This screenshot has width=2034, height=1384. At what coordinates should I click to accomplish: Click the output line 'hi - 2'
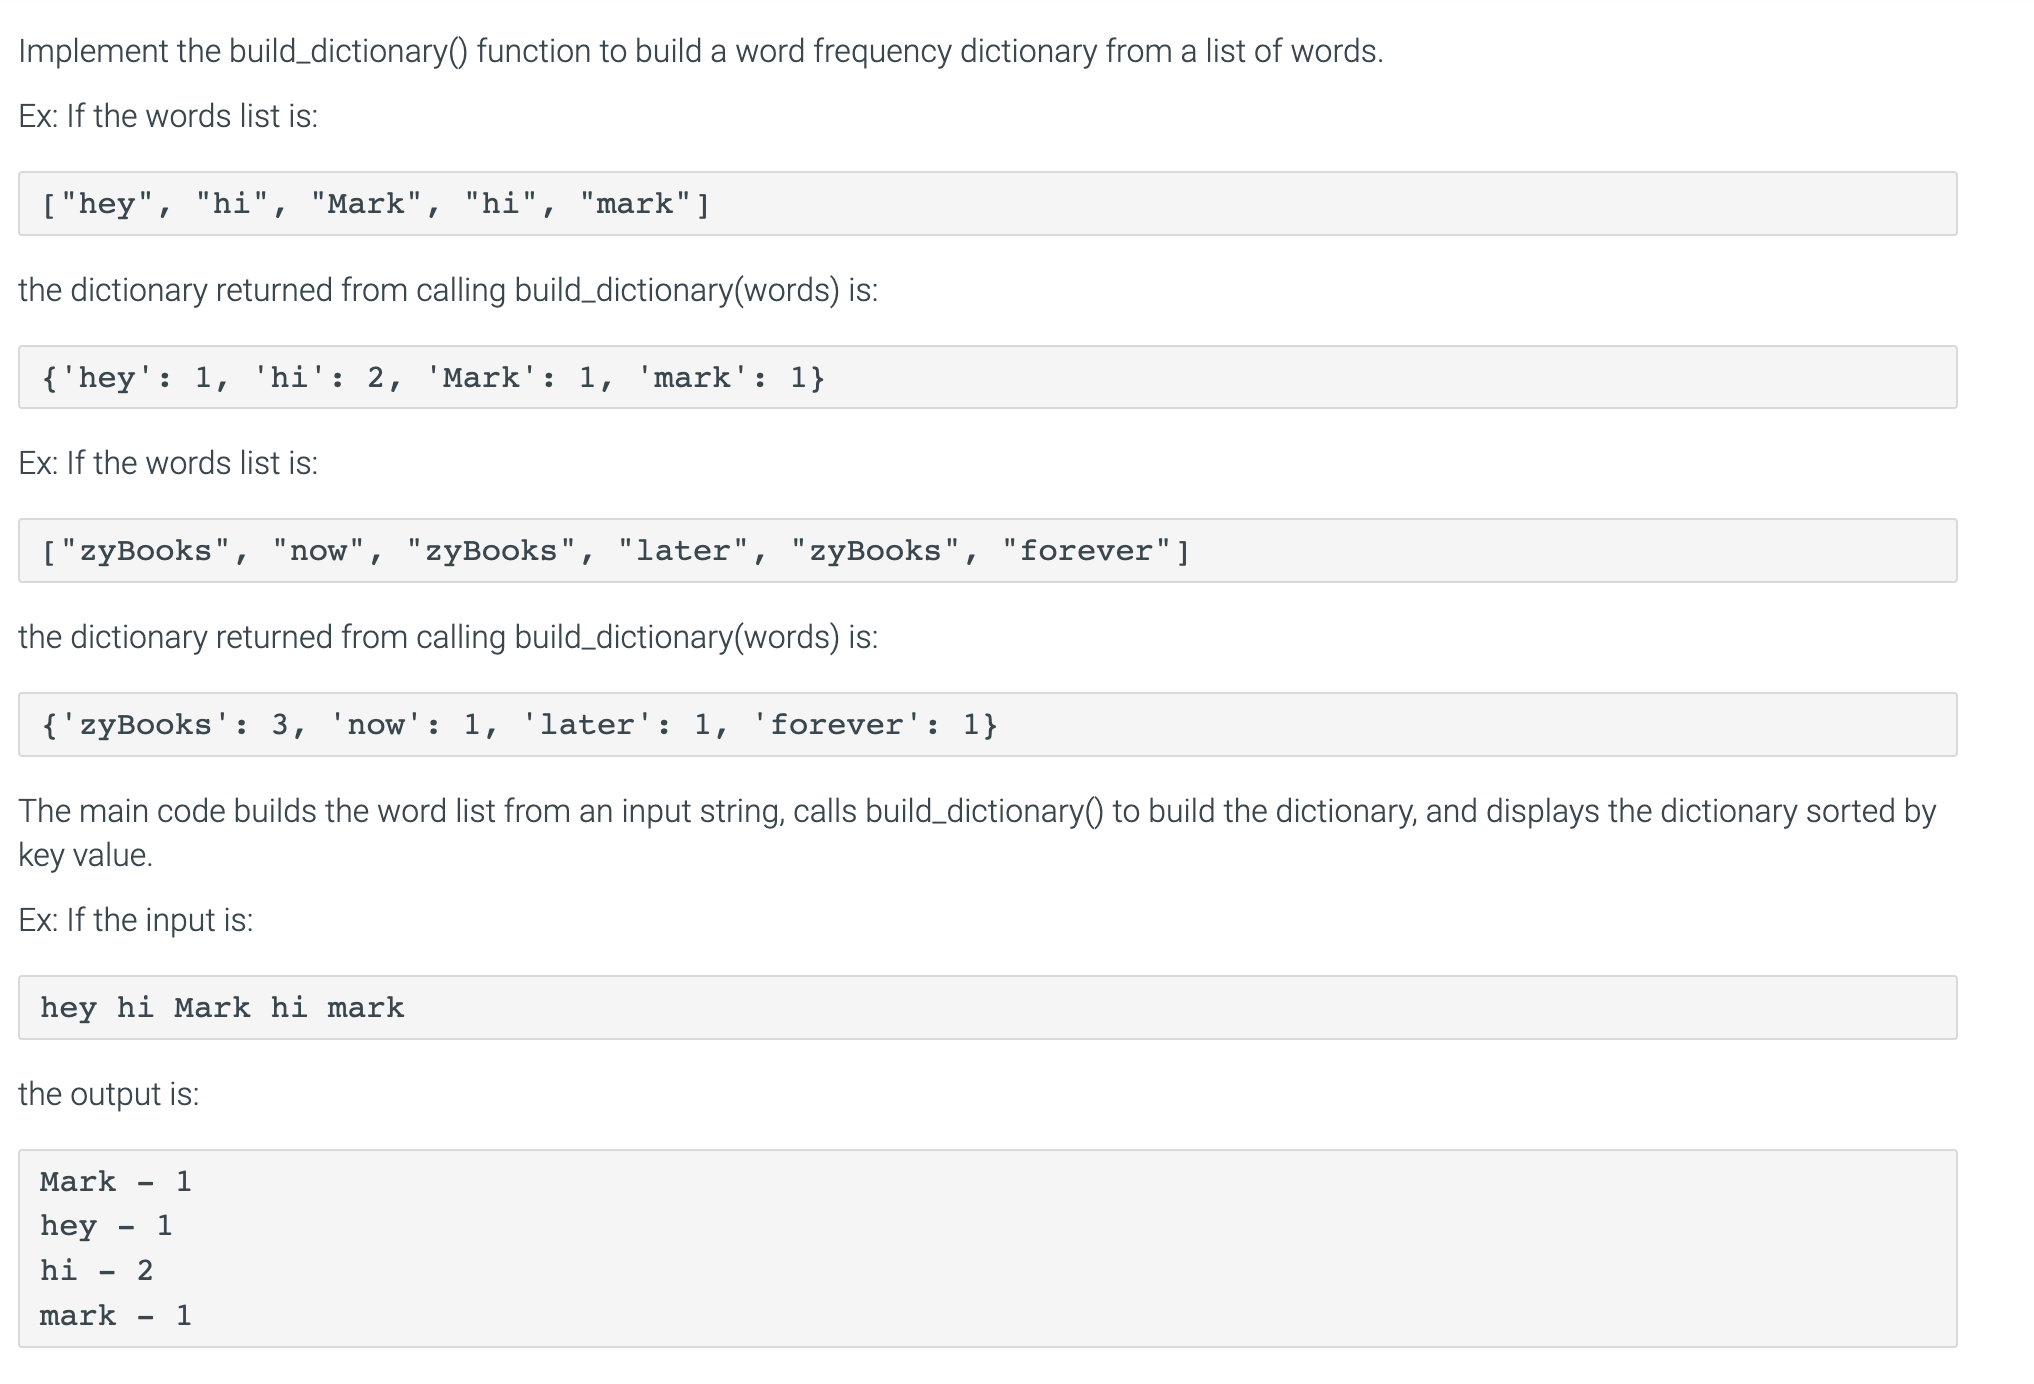tap(95, 1270)
